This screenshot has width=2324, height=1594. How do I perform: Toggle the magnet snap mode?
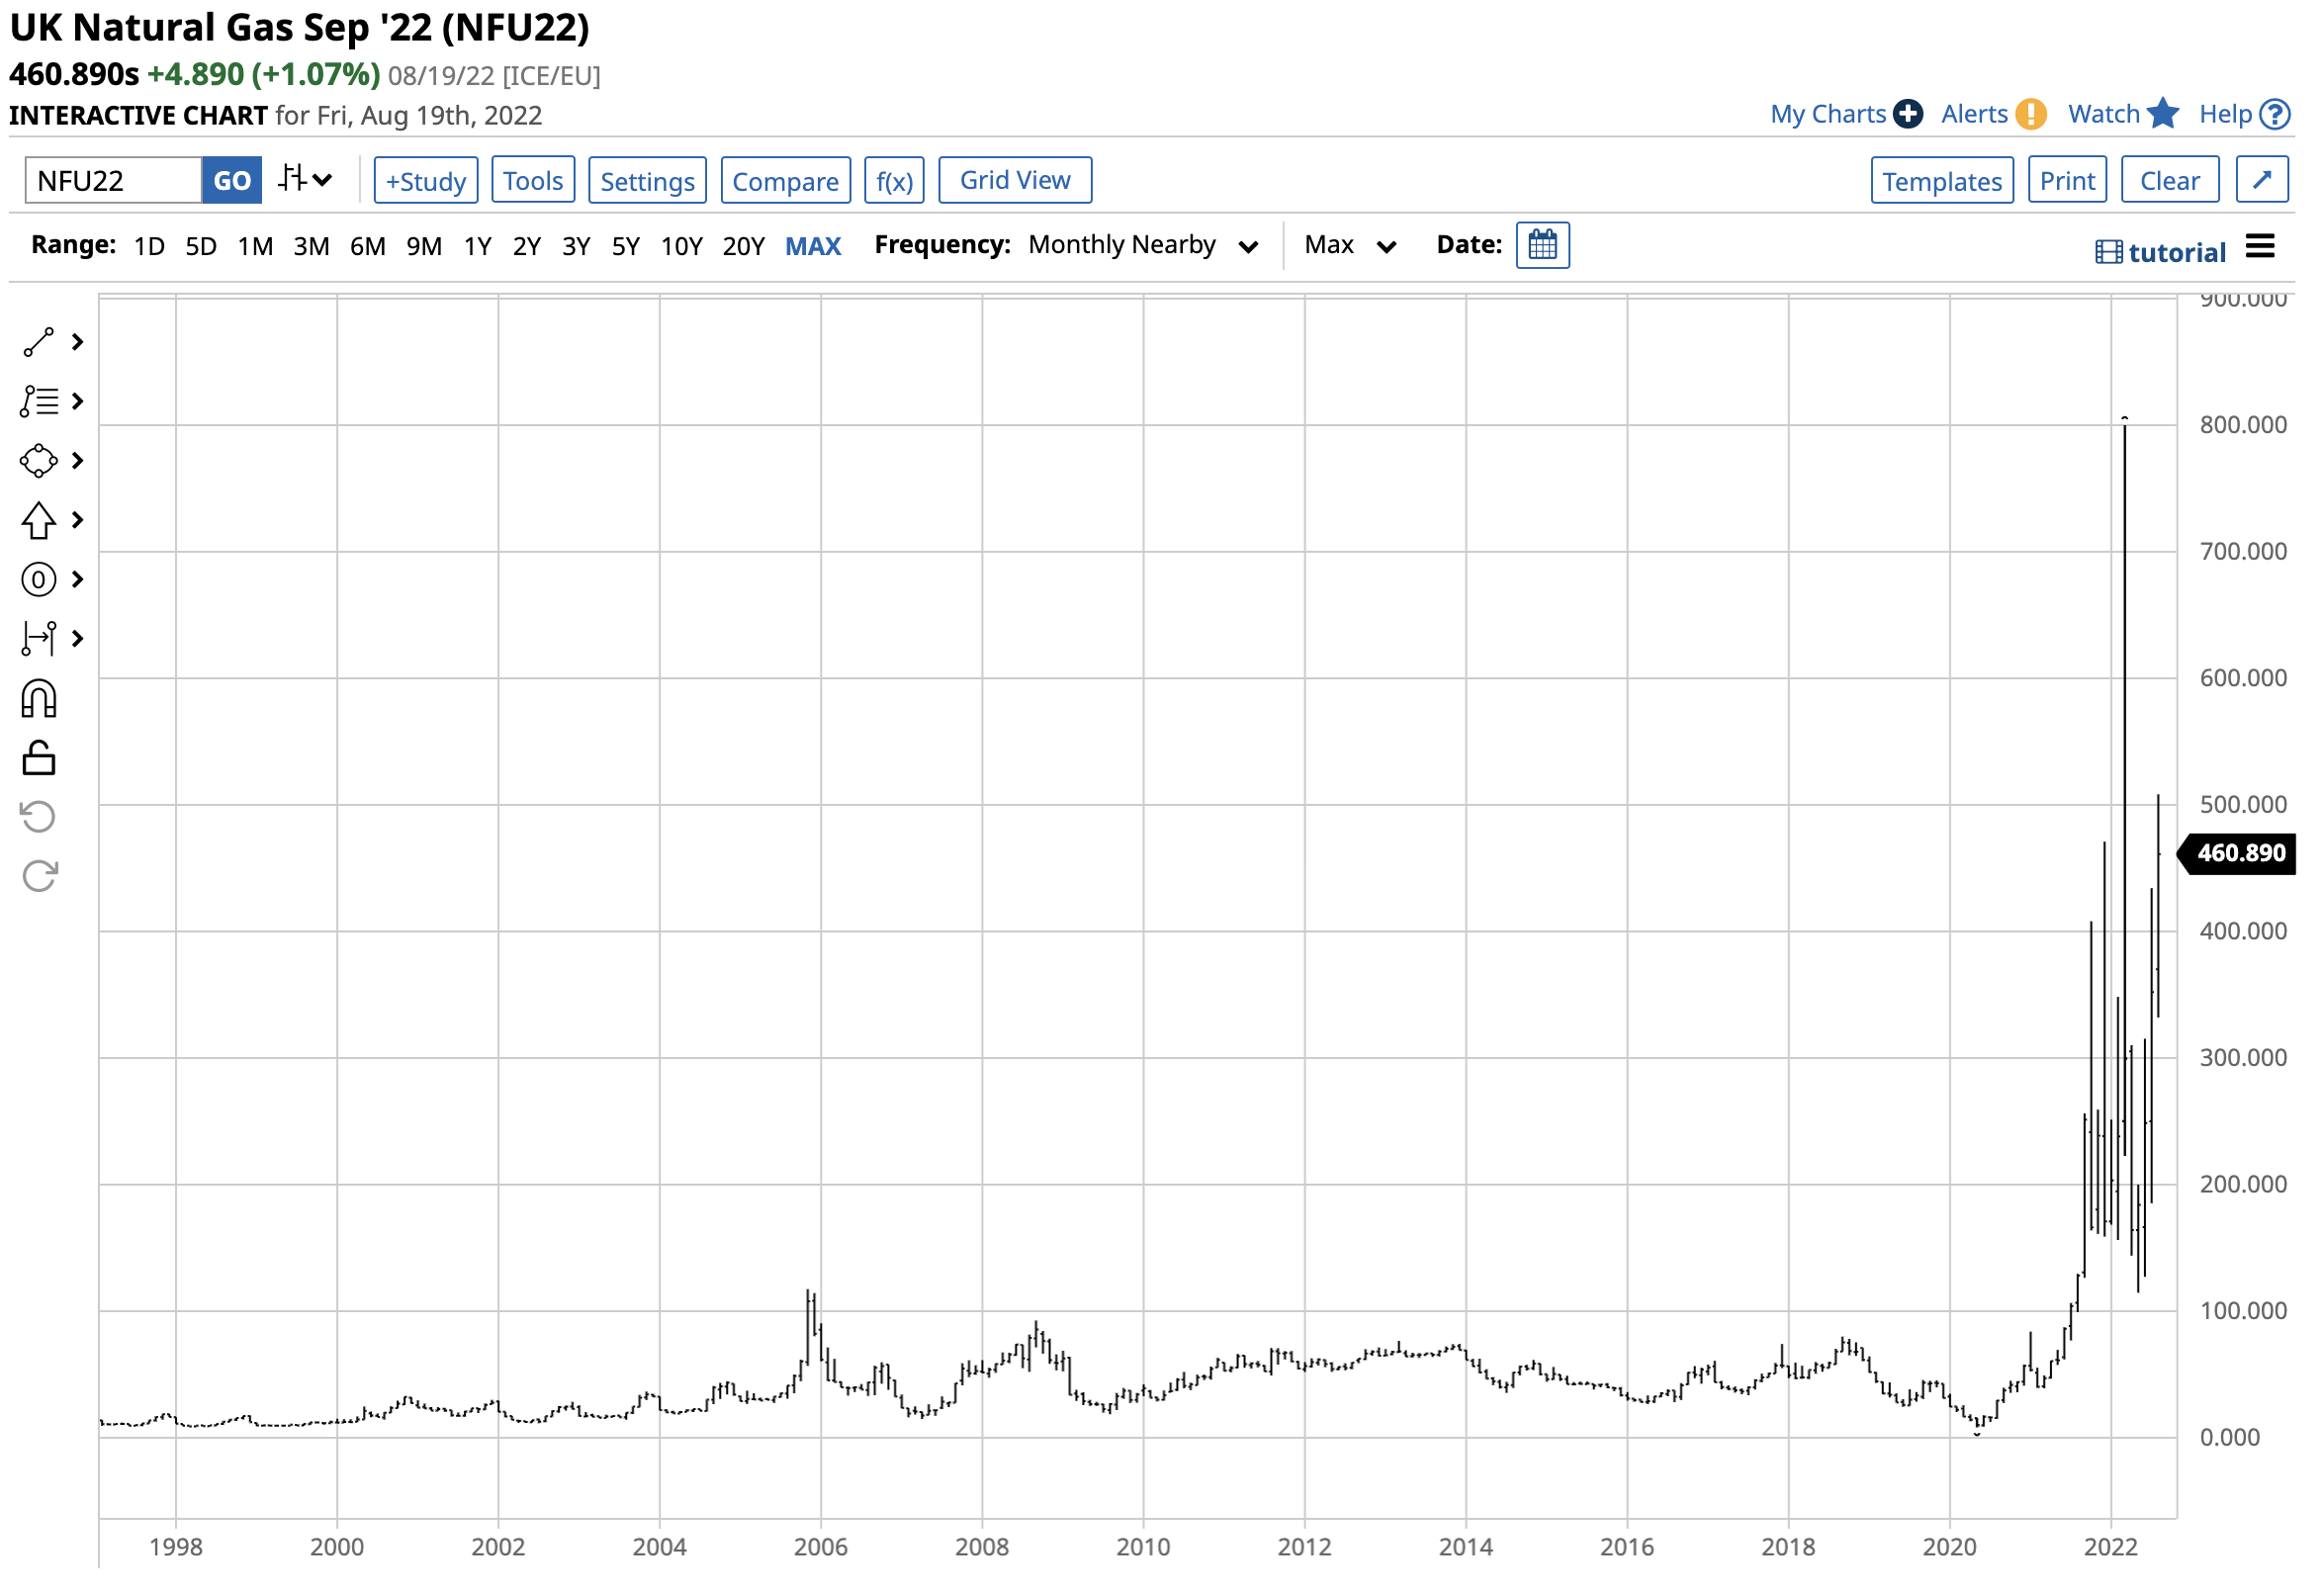coord(39,701)
